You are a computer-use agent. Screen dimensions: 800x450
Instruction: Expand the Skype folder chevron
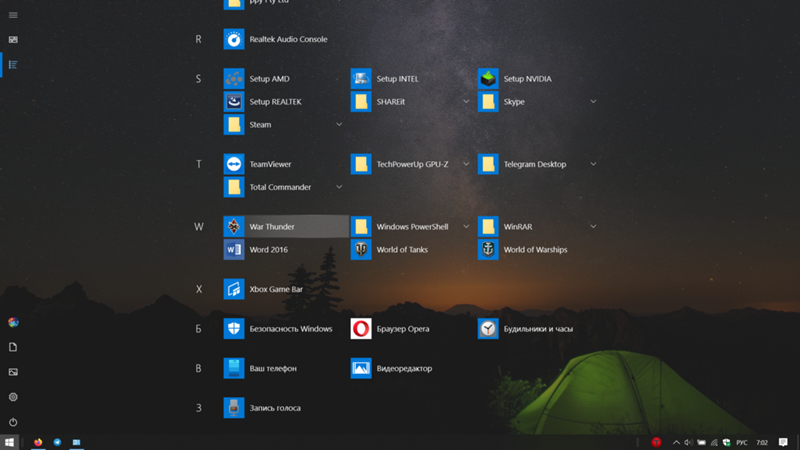593,102
